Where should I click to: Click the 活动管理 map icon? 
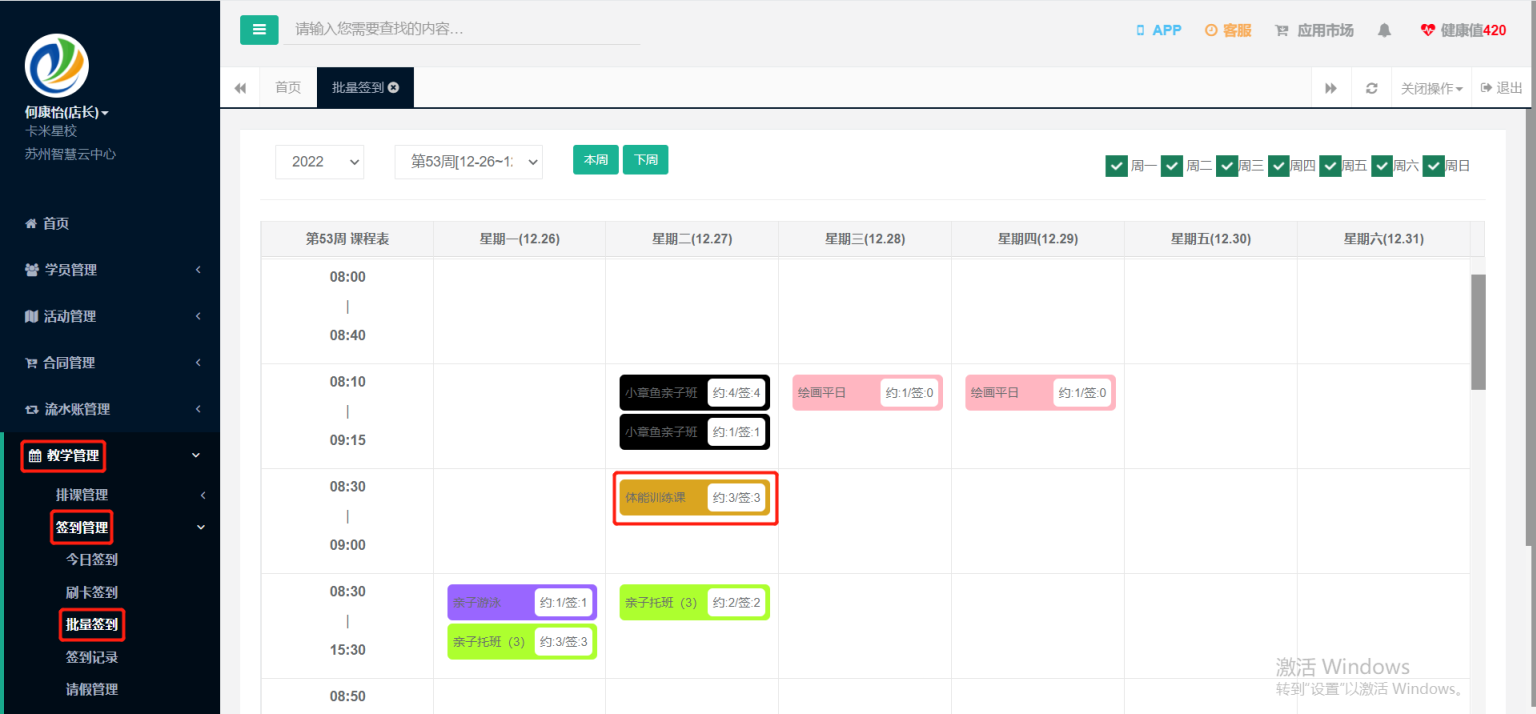coord(31,317)
